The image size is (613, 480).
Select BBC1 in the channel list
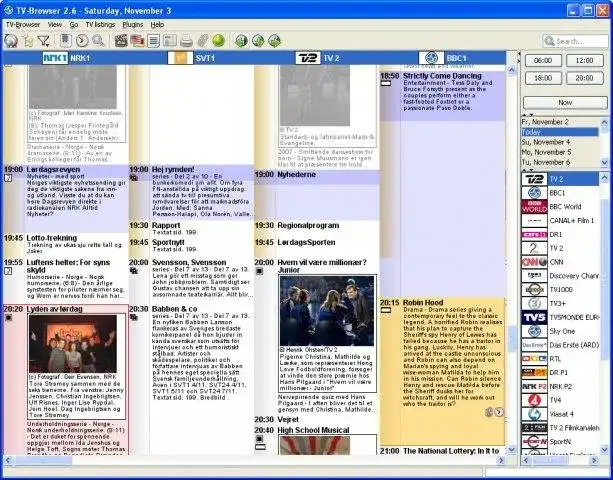click(560, 193)
